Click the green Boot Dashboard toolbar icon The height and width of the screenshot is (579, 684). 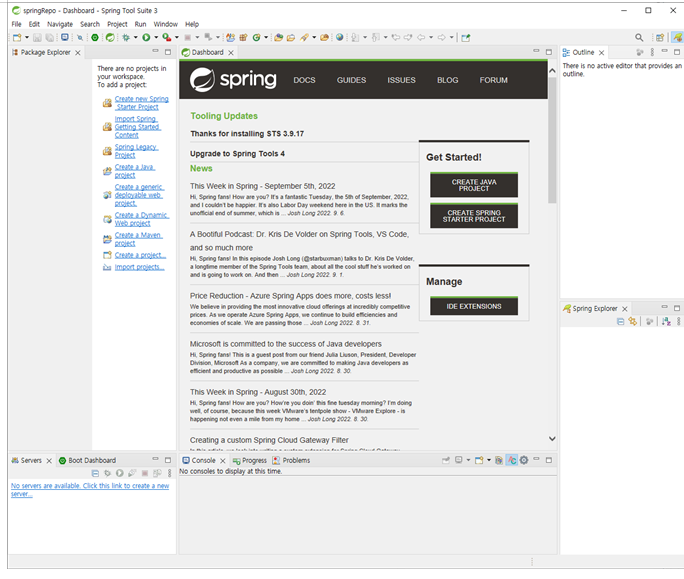[x=95, y=38]
